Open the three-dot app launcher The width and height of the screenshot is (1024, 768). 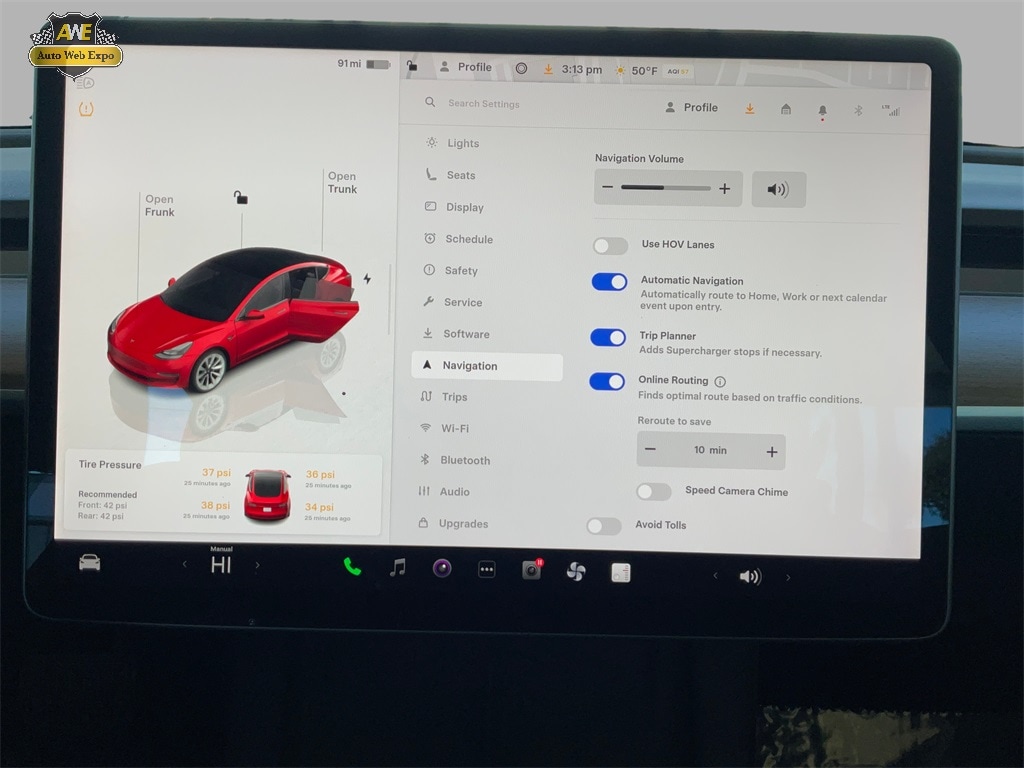487,569
